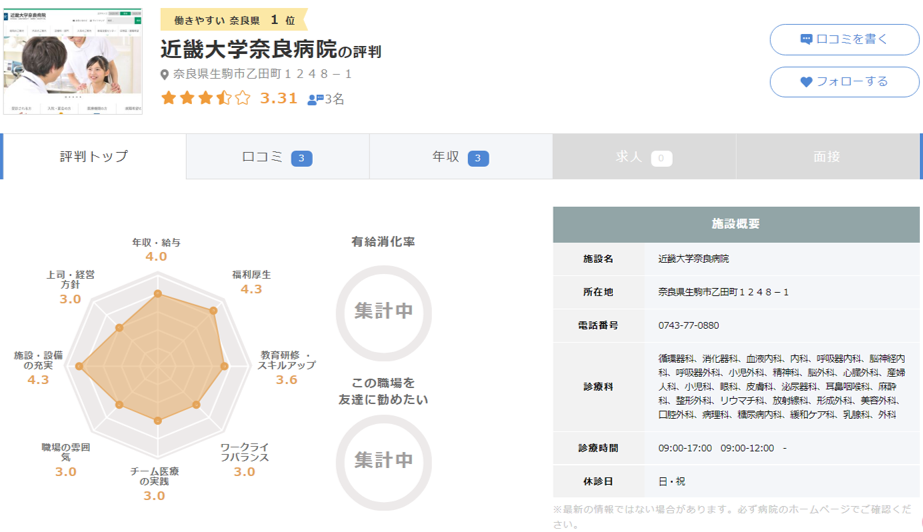Click the 診療科 department list text
The height and width of the screenshot is (532, 923).
click(781, 387)
